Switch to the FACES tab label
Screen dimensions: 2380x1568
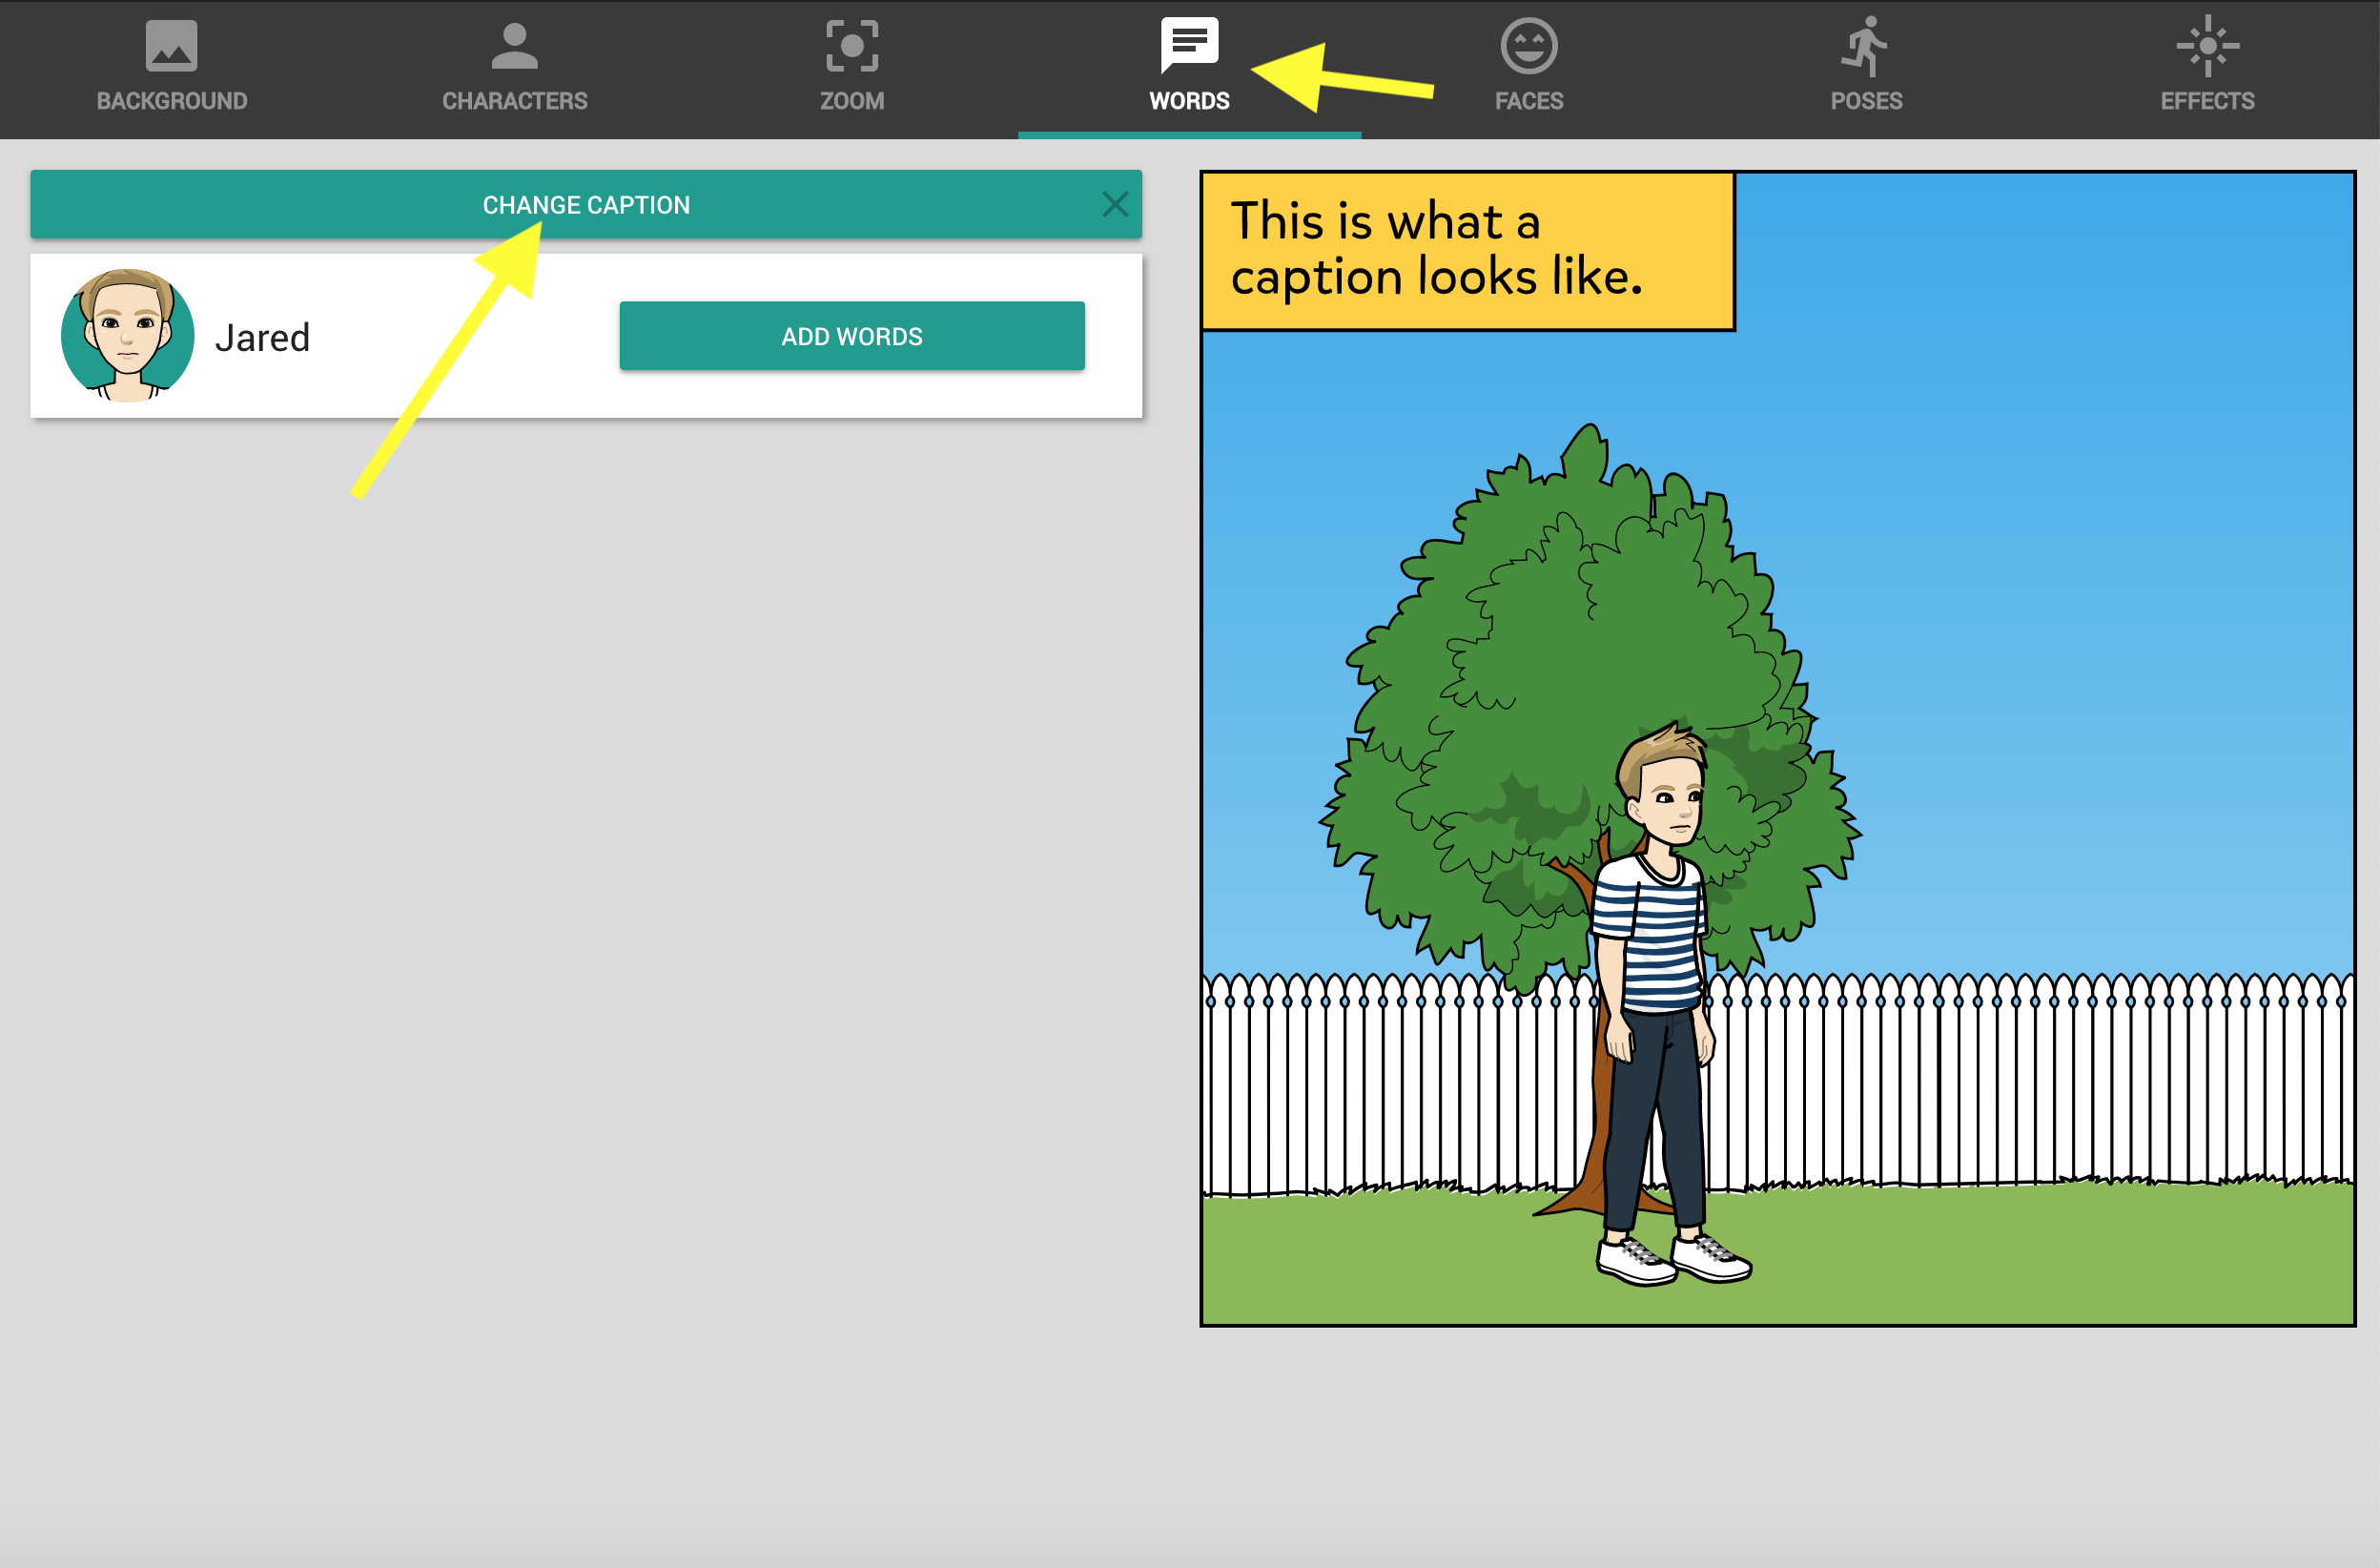pos(1528,101)
